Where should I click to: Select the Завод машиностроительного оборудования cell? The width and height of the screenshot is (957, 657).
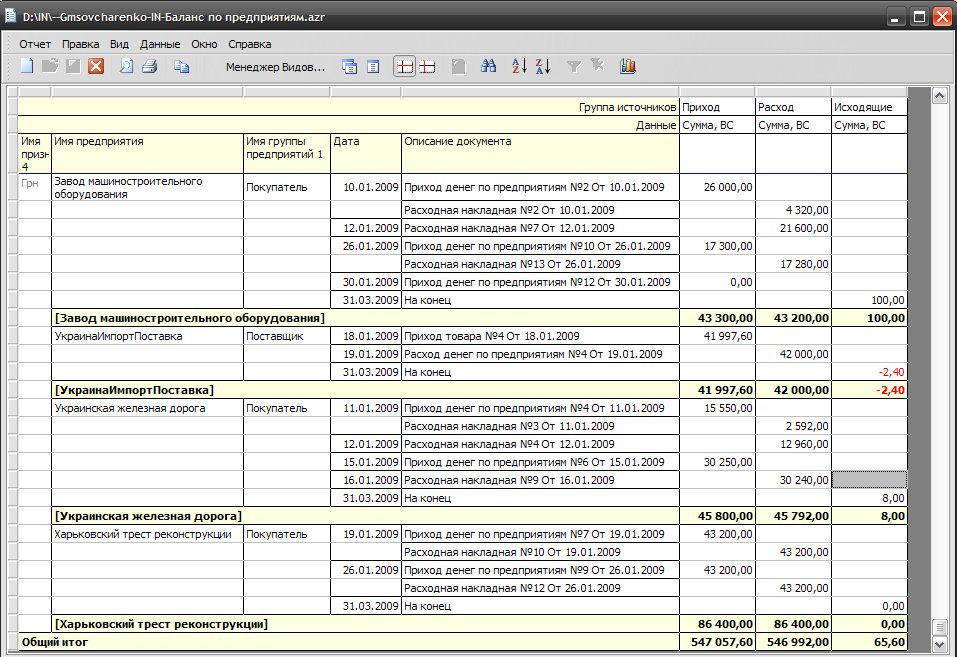tap(147, 187)
